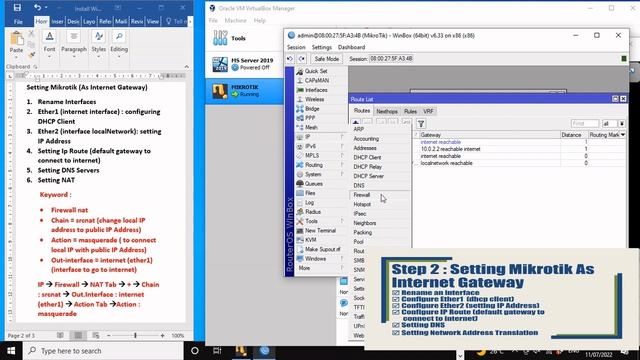Click the WinBox undo arrow

click(290, 59)
